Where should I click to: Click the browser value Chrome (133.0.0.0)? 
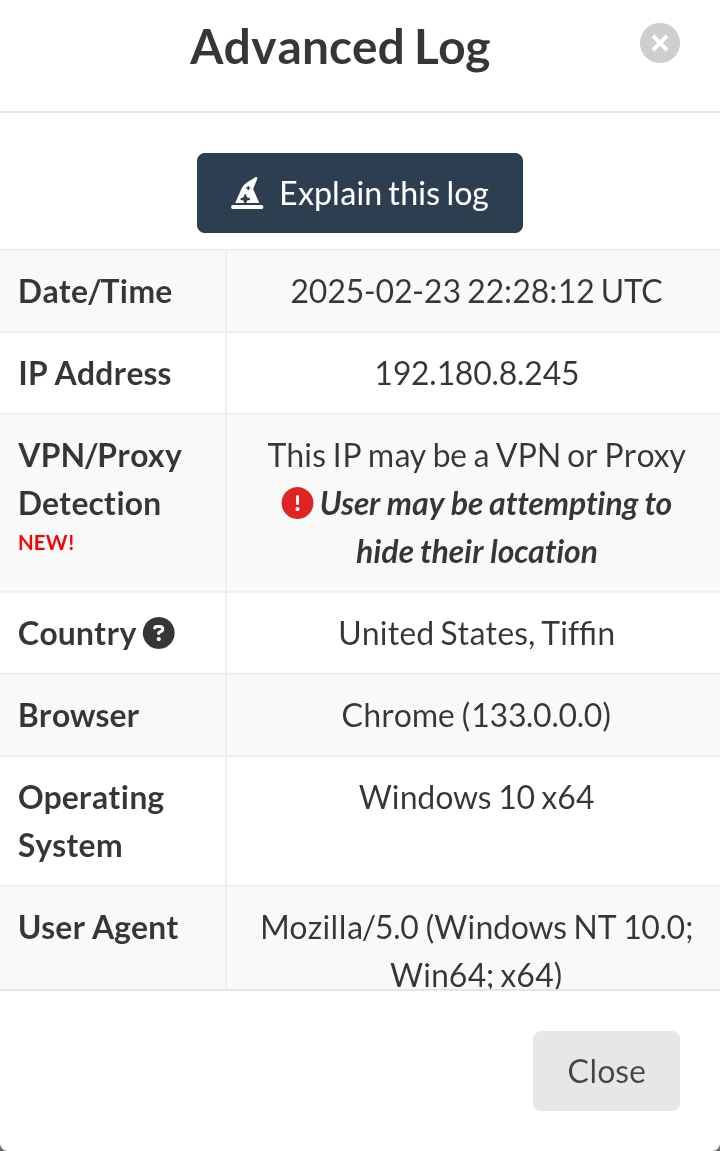(x=476, y=715)
